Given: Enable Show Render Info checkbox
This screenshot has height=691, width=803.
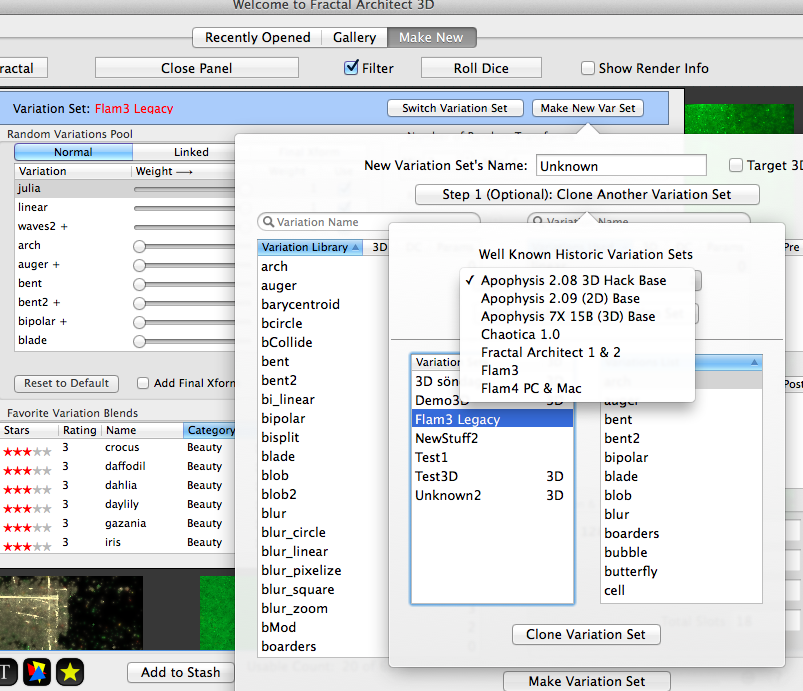Looking at the screenshot, I should 588,68.
